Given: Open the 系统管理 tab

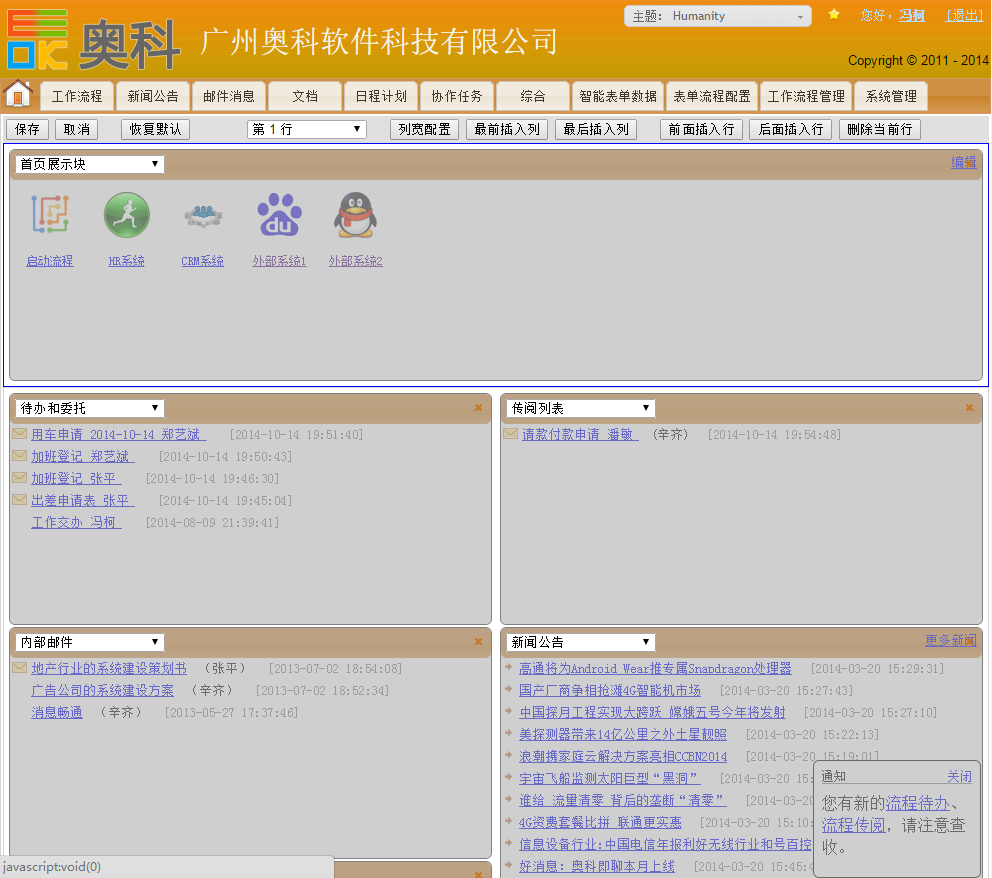Looking at the screenshot, I should 890,97.
